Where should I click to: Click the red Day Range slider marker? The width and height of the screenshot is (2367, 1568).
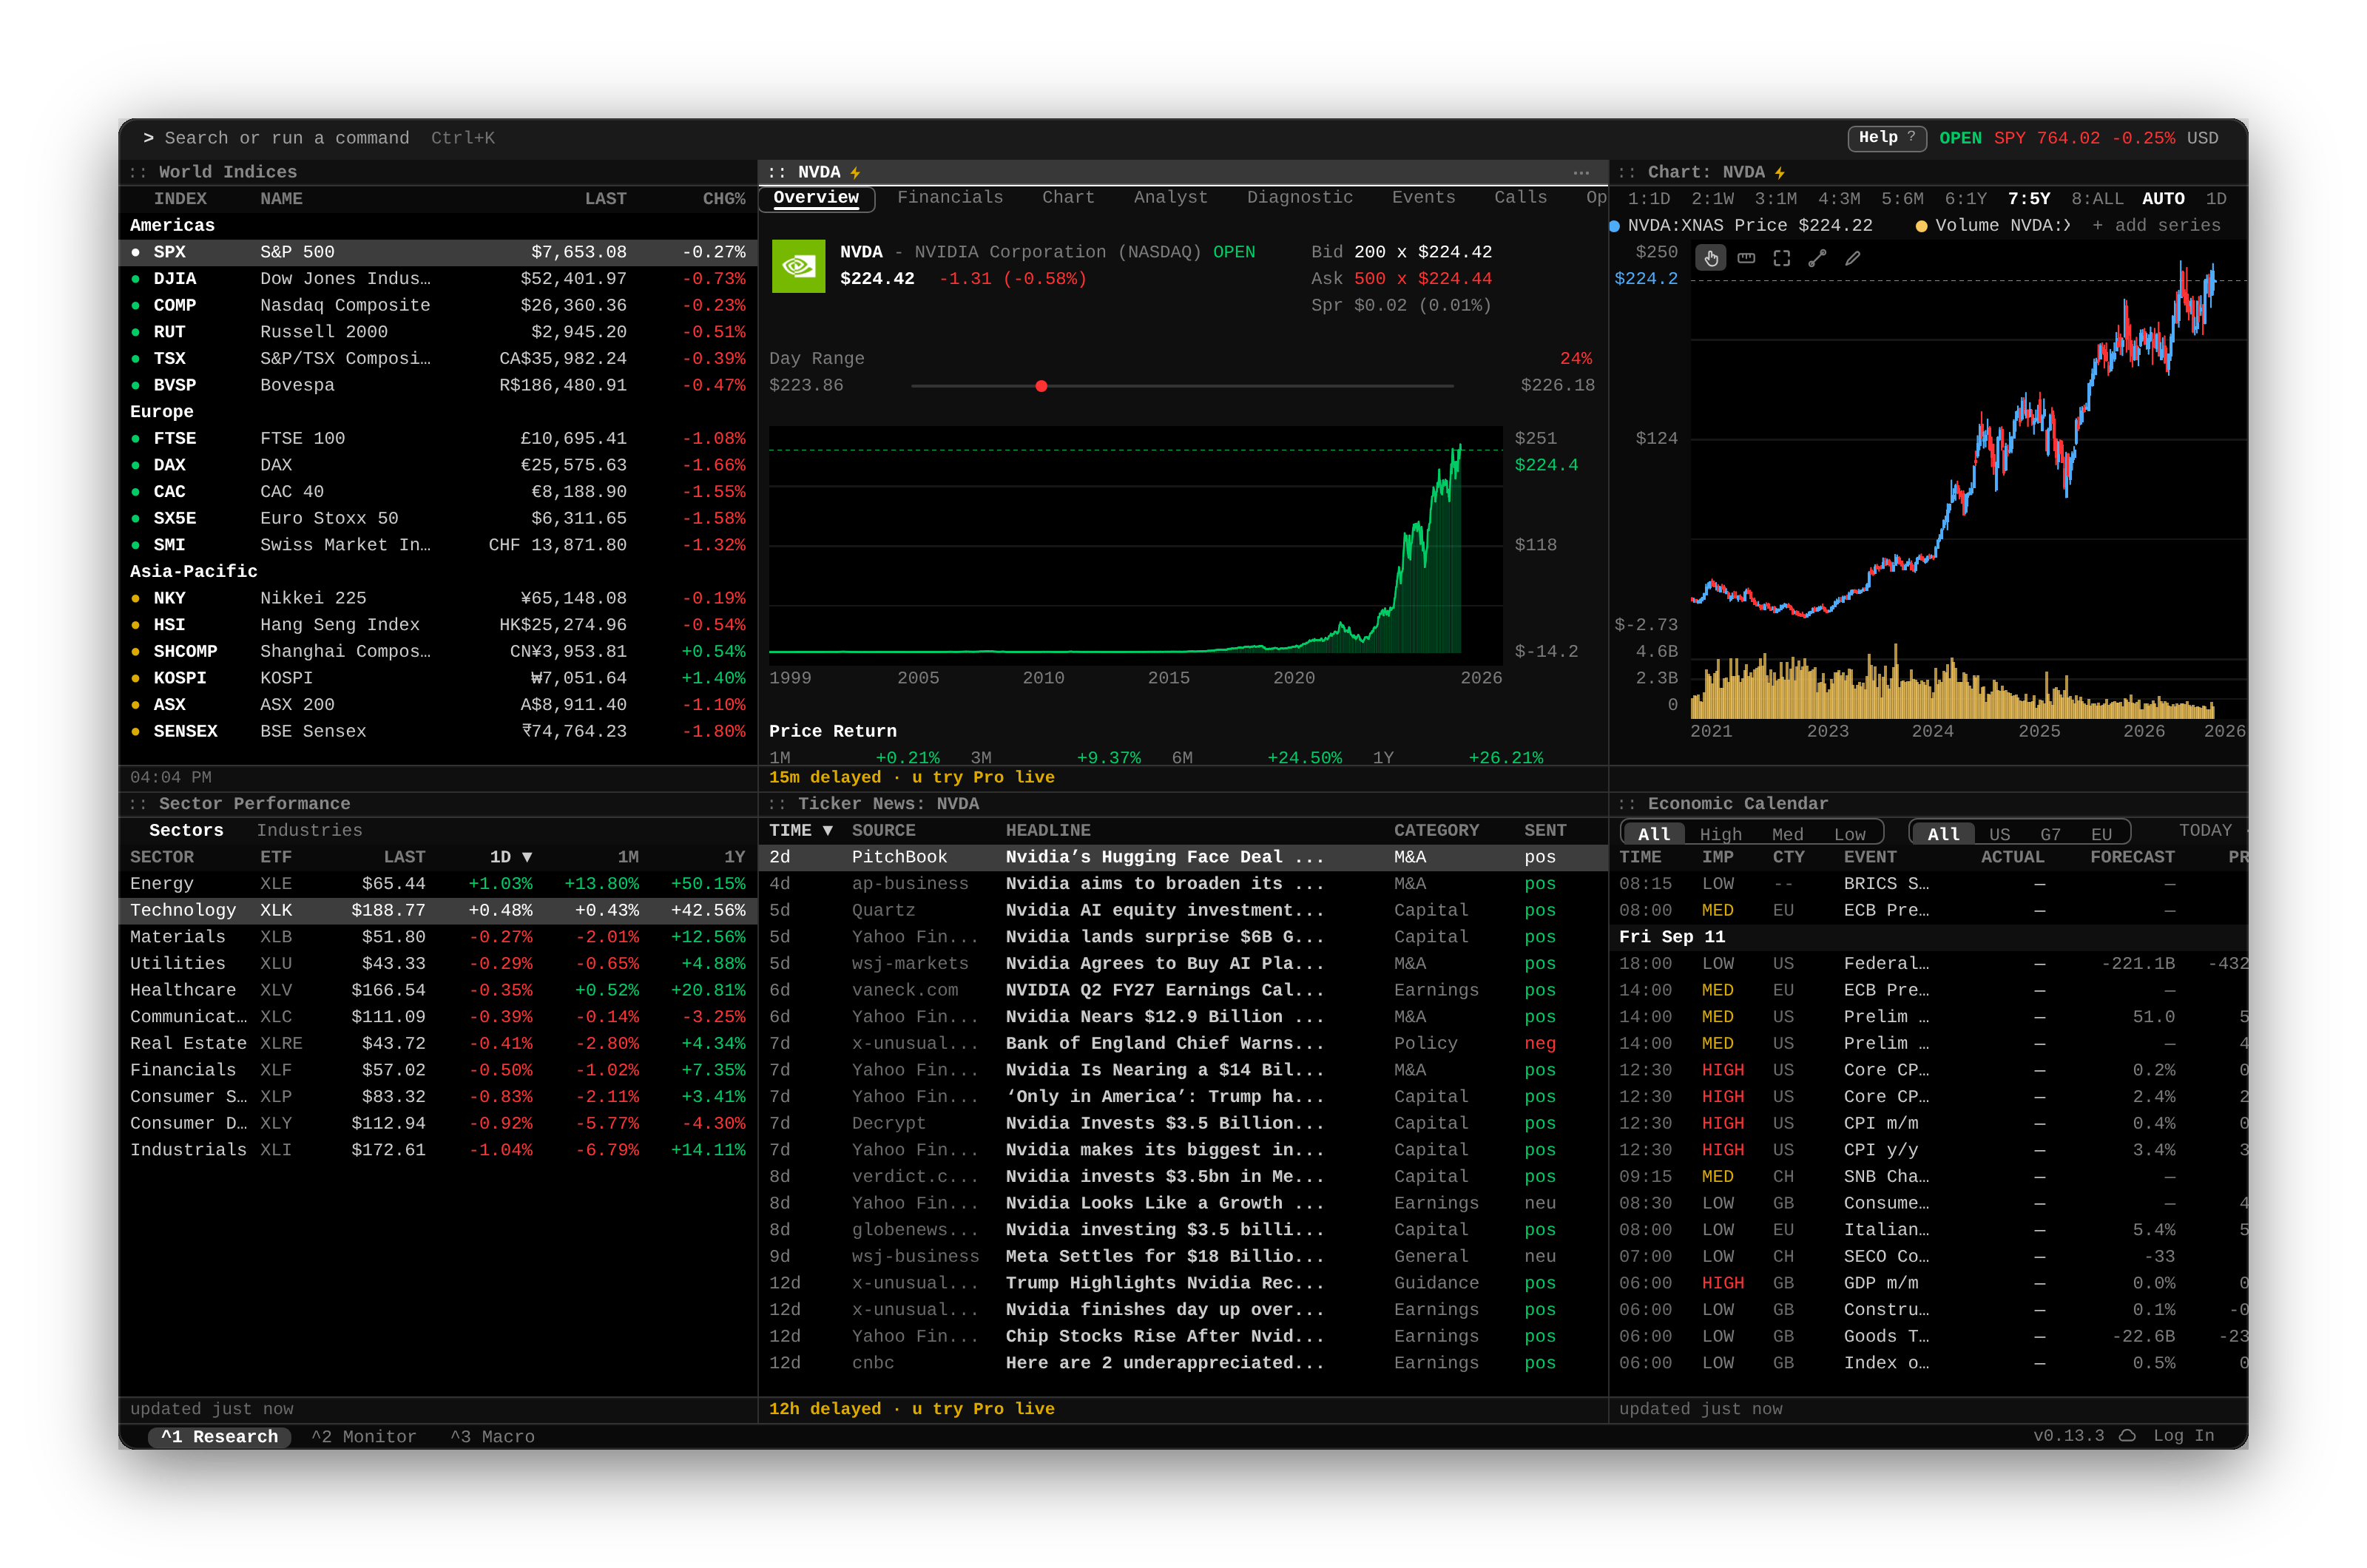pos(1041,386)
